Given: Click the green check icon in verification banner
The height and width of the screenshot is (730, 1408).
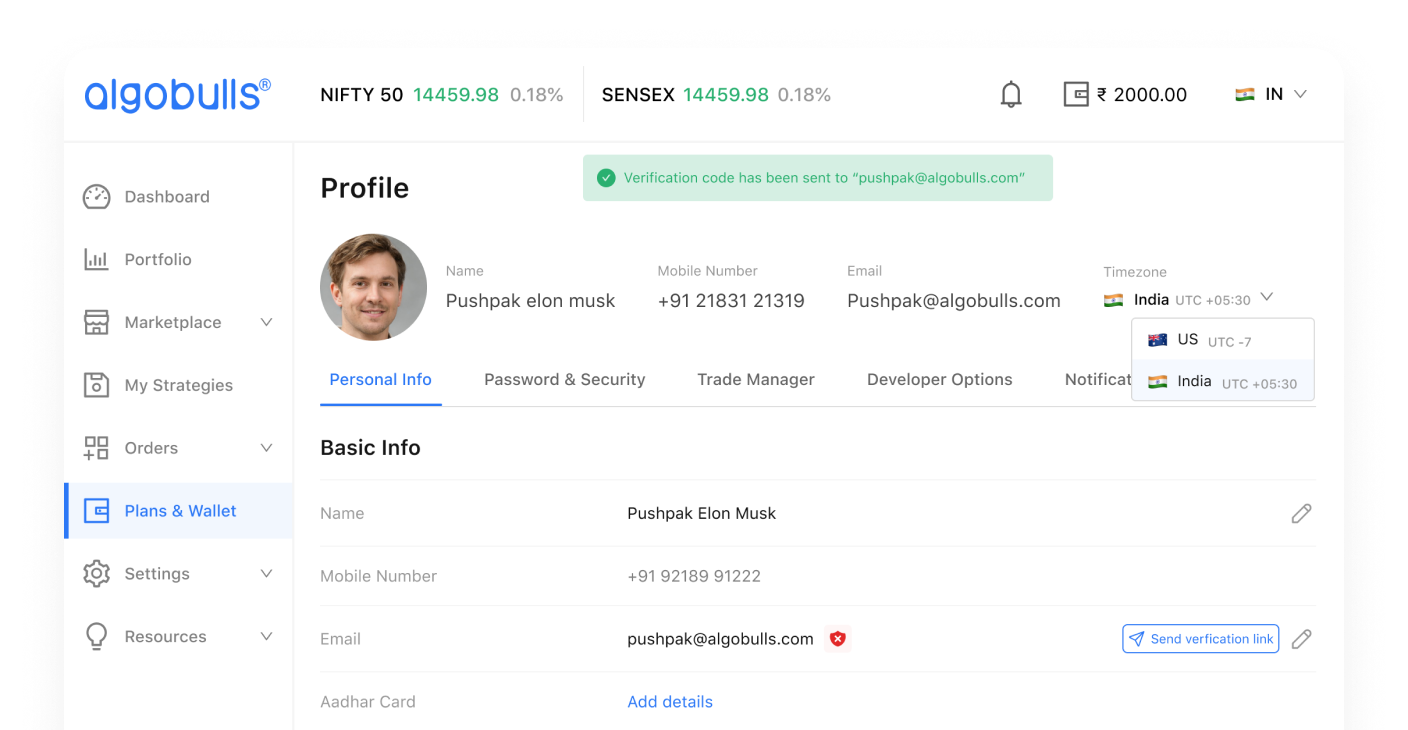Looking at the screenshot, I should pyautogui.click(x=605, y=178).
